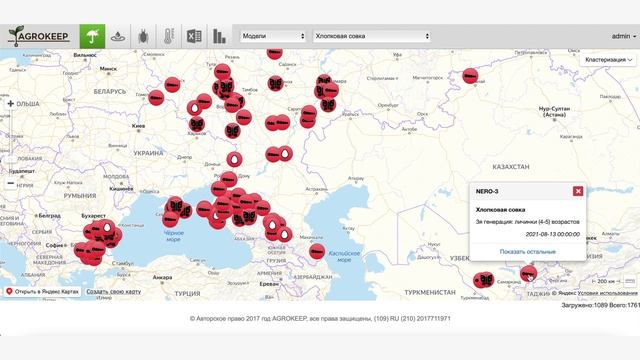This screenshot has height=360, width=640.
Task: Click the white-drop marker near Бухарест
Action: [x=107, y=227]
